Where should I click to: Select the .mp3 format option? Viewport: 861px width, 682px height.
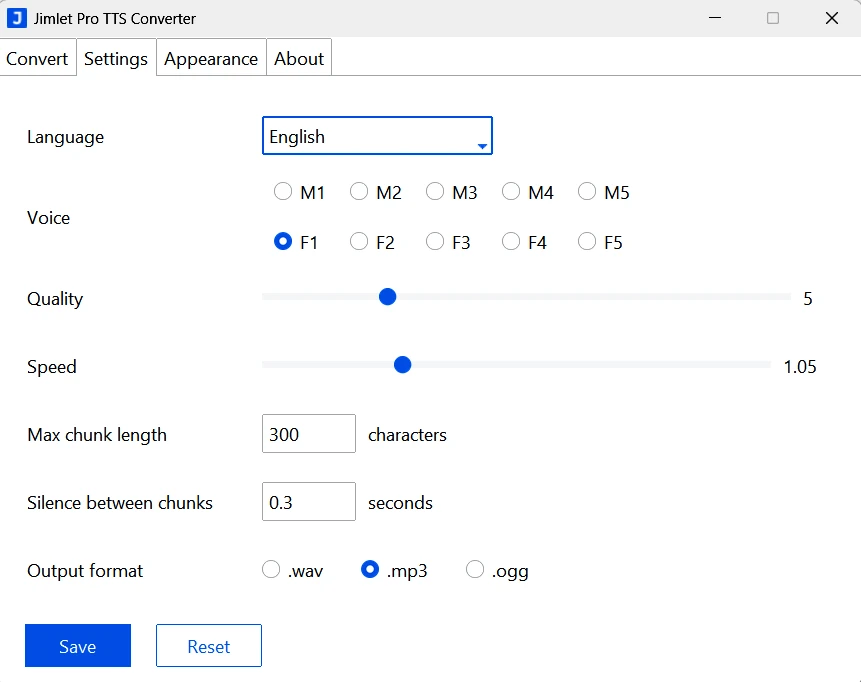pyautogui.click(x=371, y=568)
